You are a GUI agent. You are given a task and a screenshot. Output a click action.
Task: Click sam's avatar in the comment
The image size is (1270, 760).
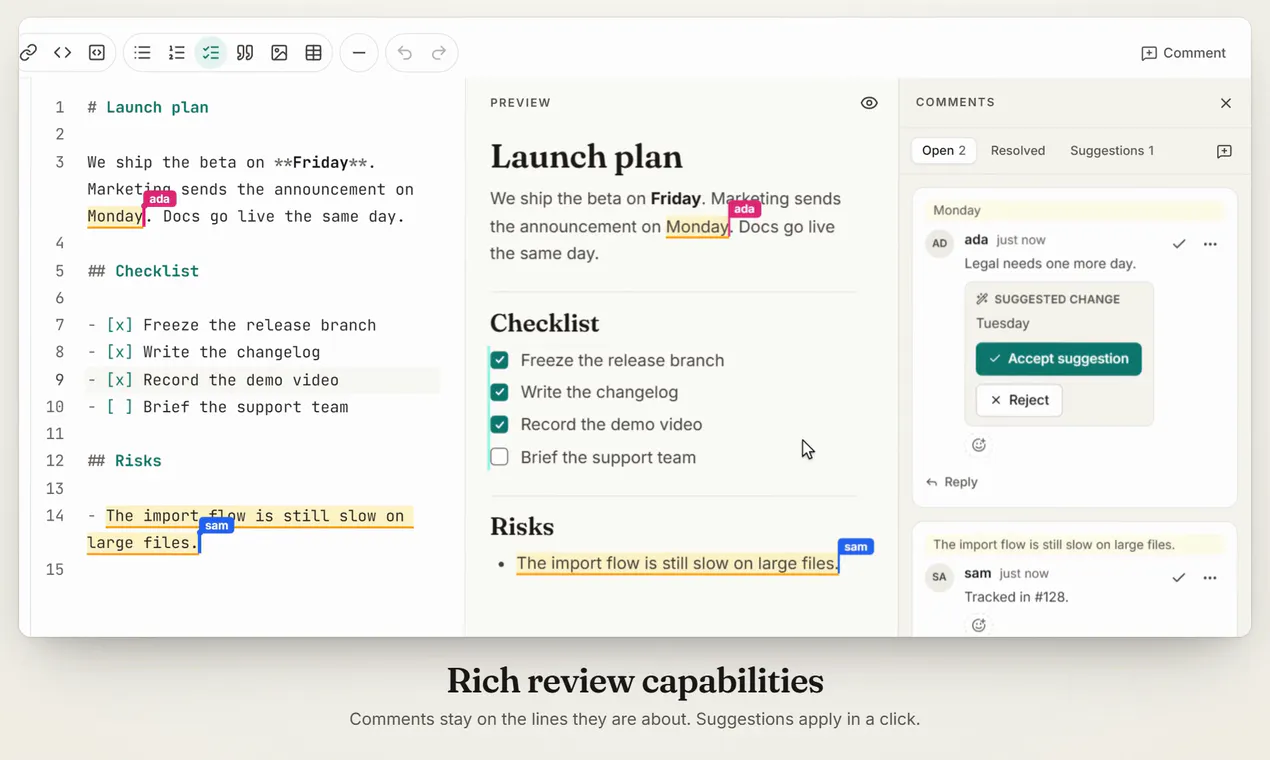click(x=939, y=577)
